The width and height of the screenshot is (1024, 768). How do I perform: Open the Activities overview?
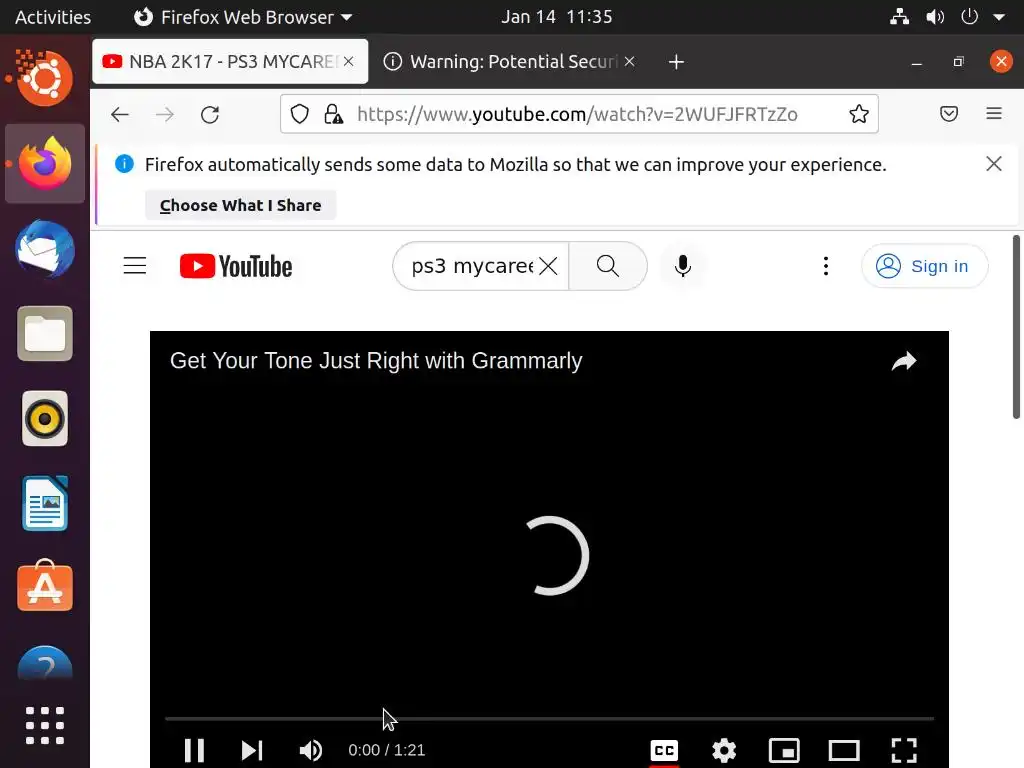pos(53,17)
